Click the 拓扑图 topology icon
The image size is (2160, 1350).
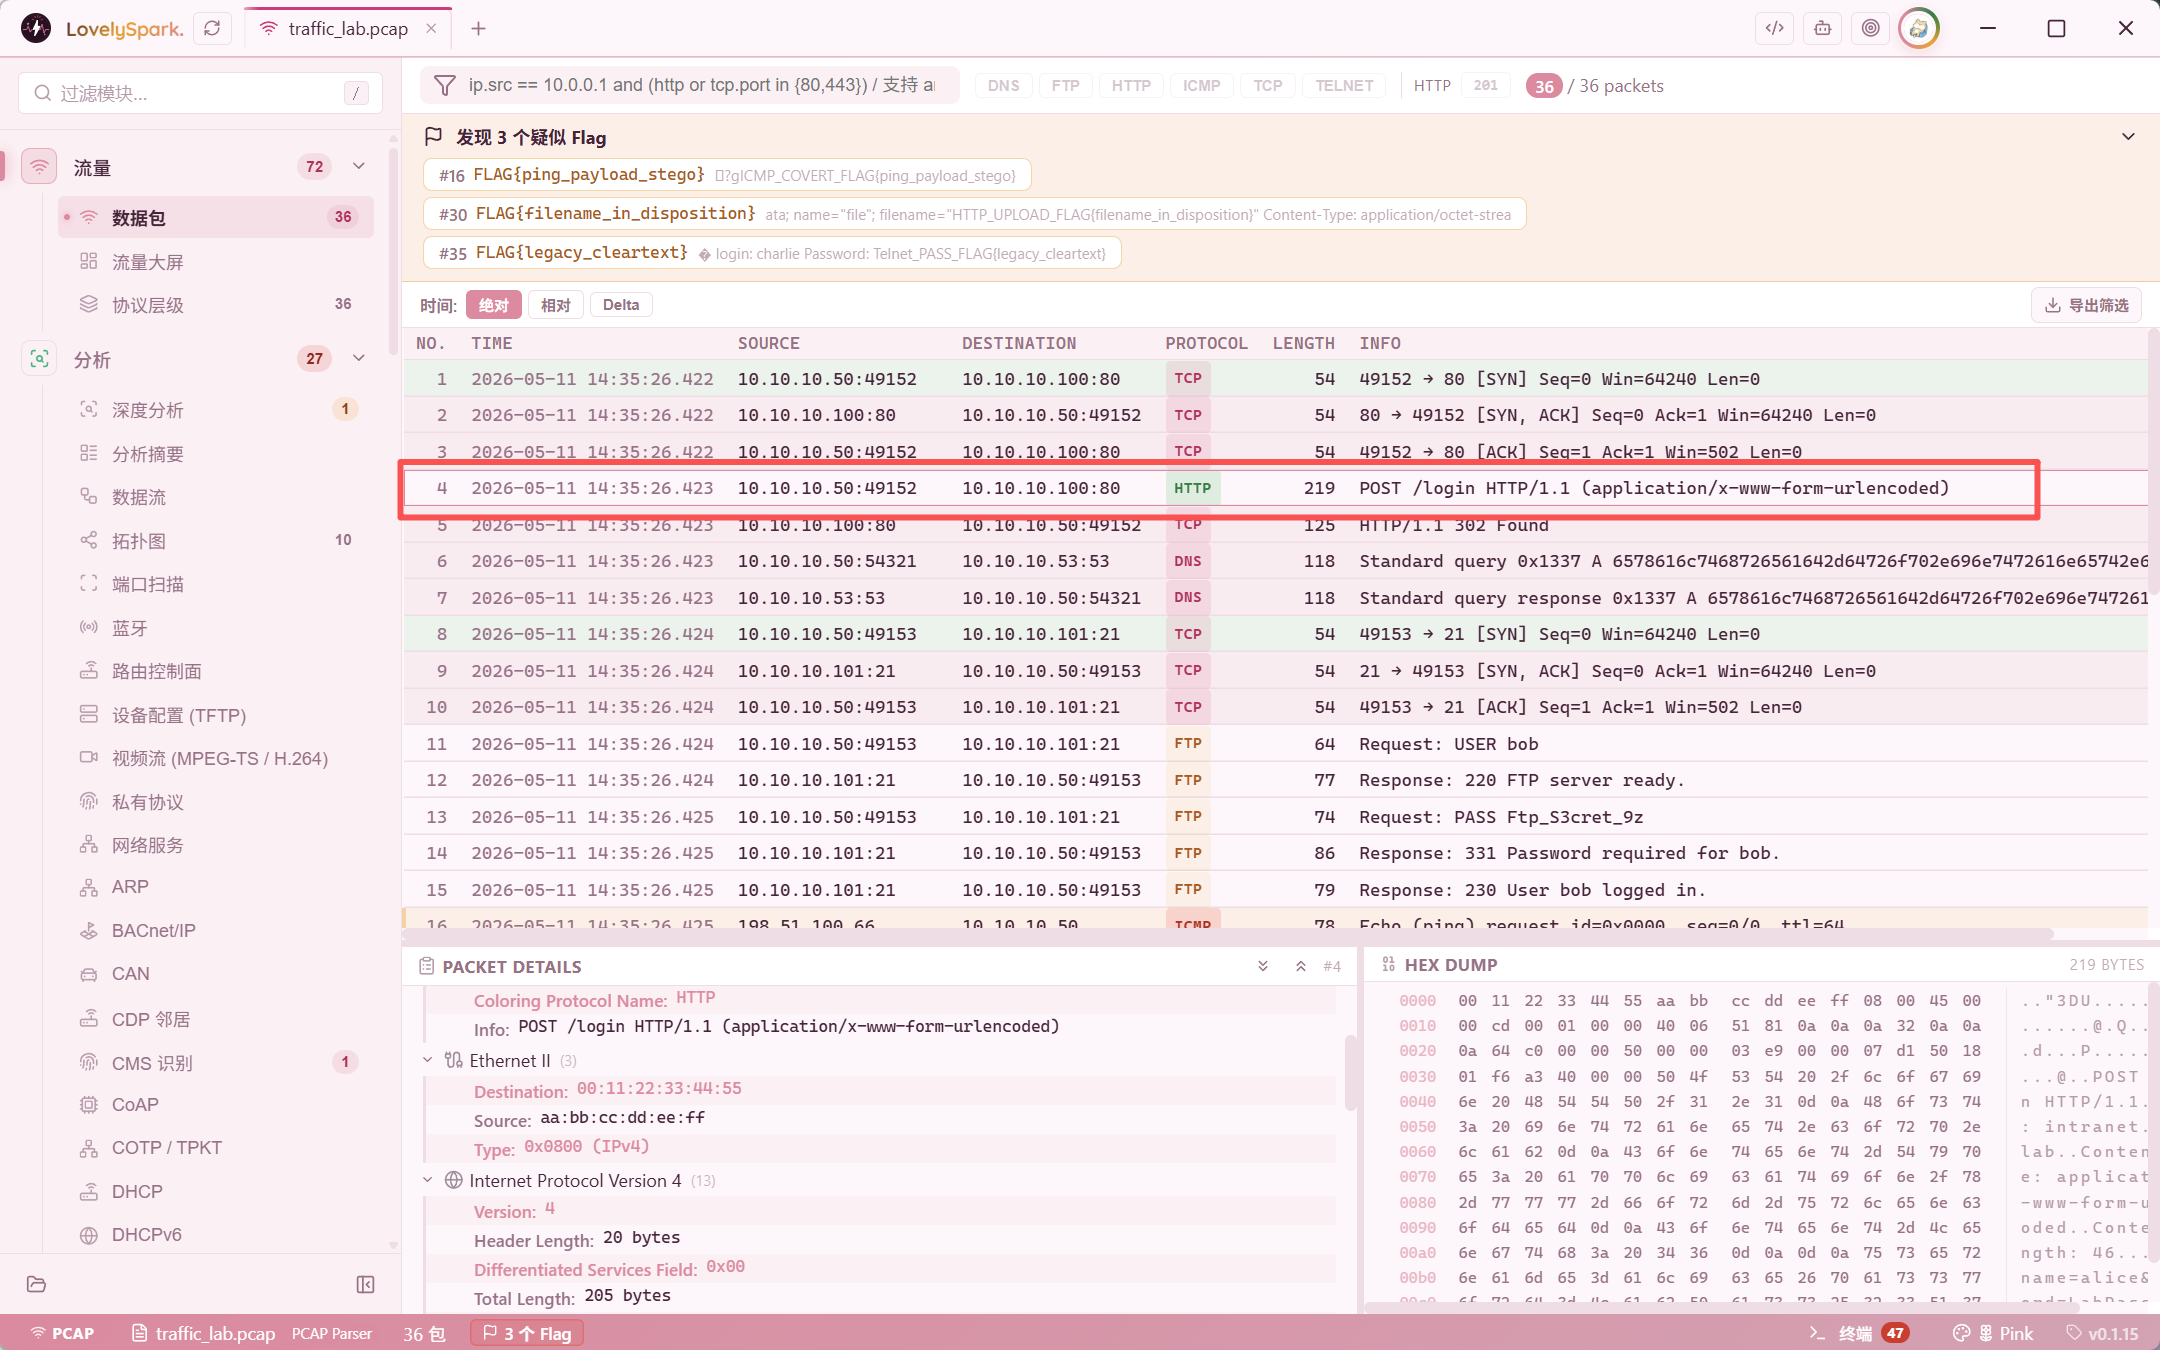pyautogui.click(x=89, y=540)
